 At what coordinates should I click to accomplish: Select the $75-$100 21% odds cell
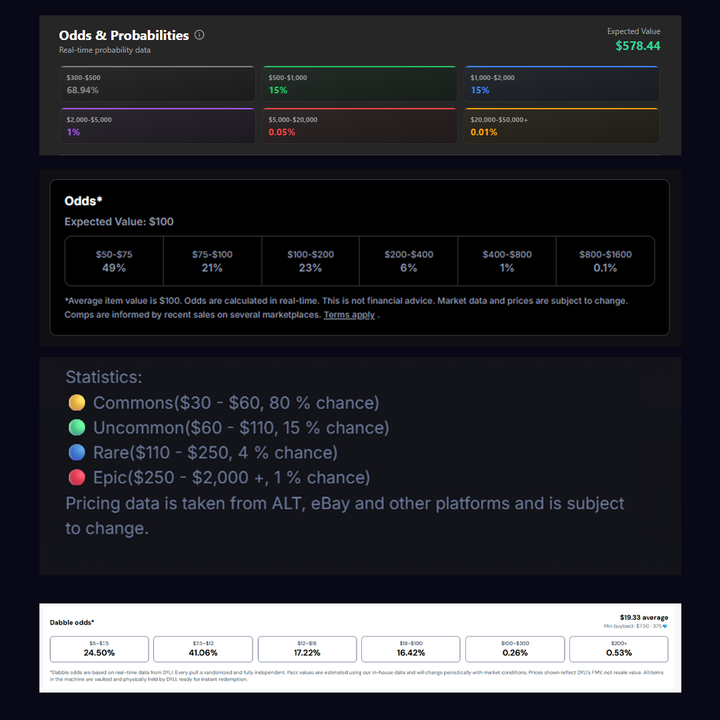(212, 261)
